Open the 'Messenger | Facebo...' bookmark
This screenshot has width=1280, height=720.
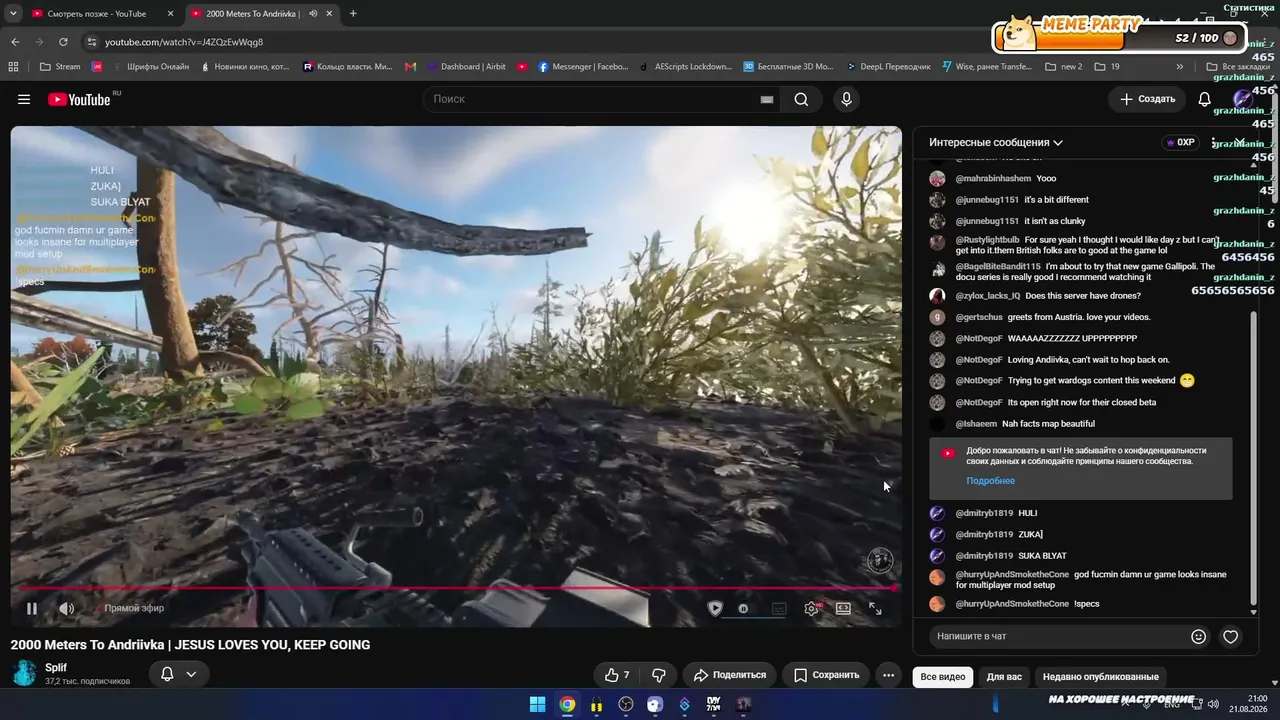click(x=584, y=67)
